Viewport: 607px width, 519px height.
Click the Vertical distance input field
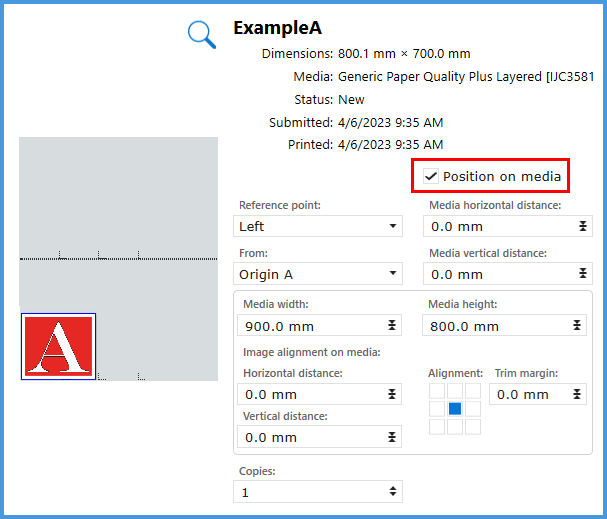(310, 437)
